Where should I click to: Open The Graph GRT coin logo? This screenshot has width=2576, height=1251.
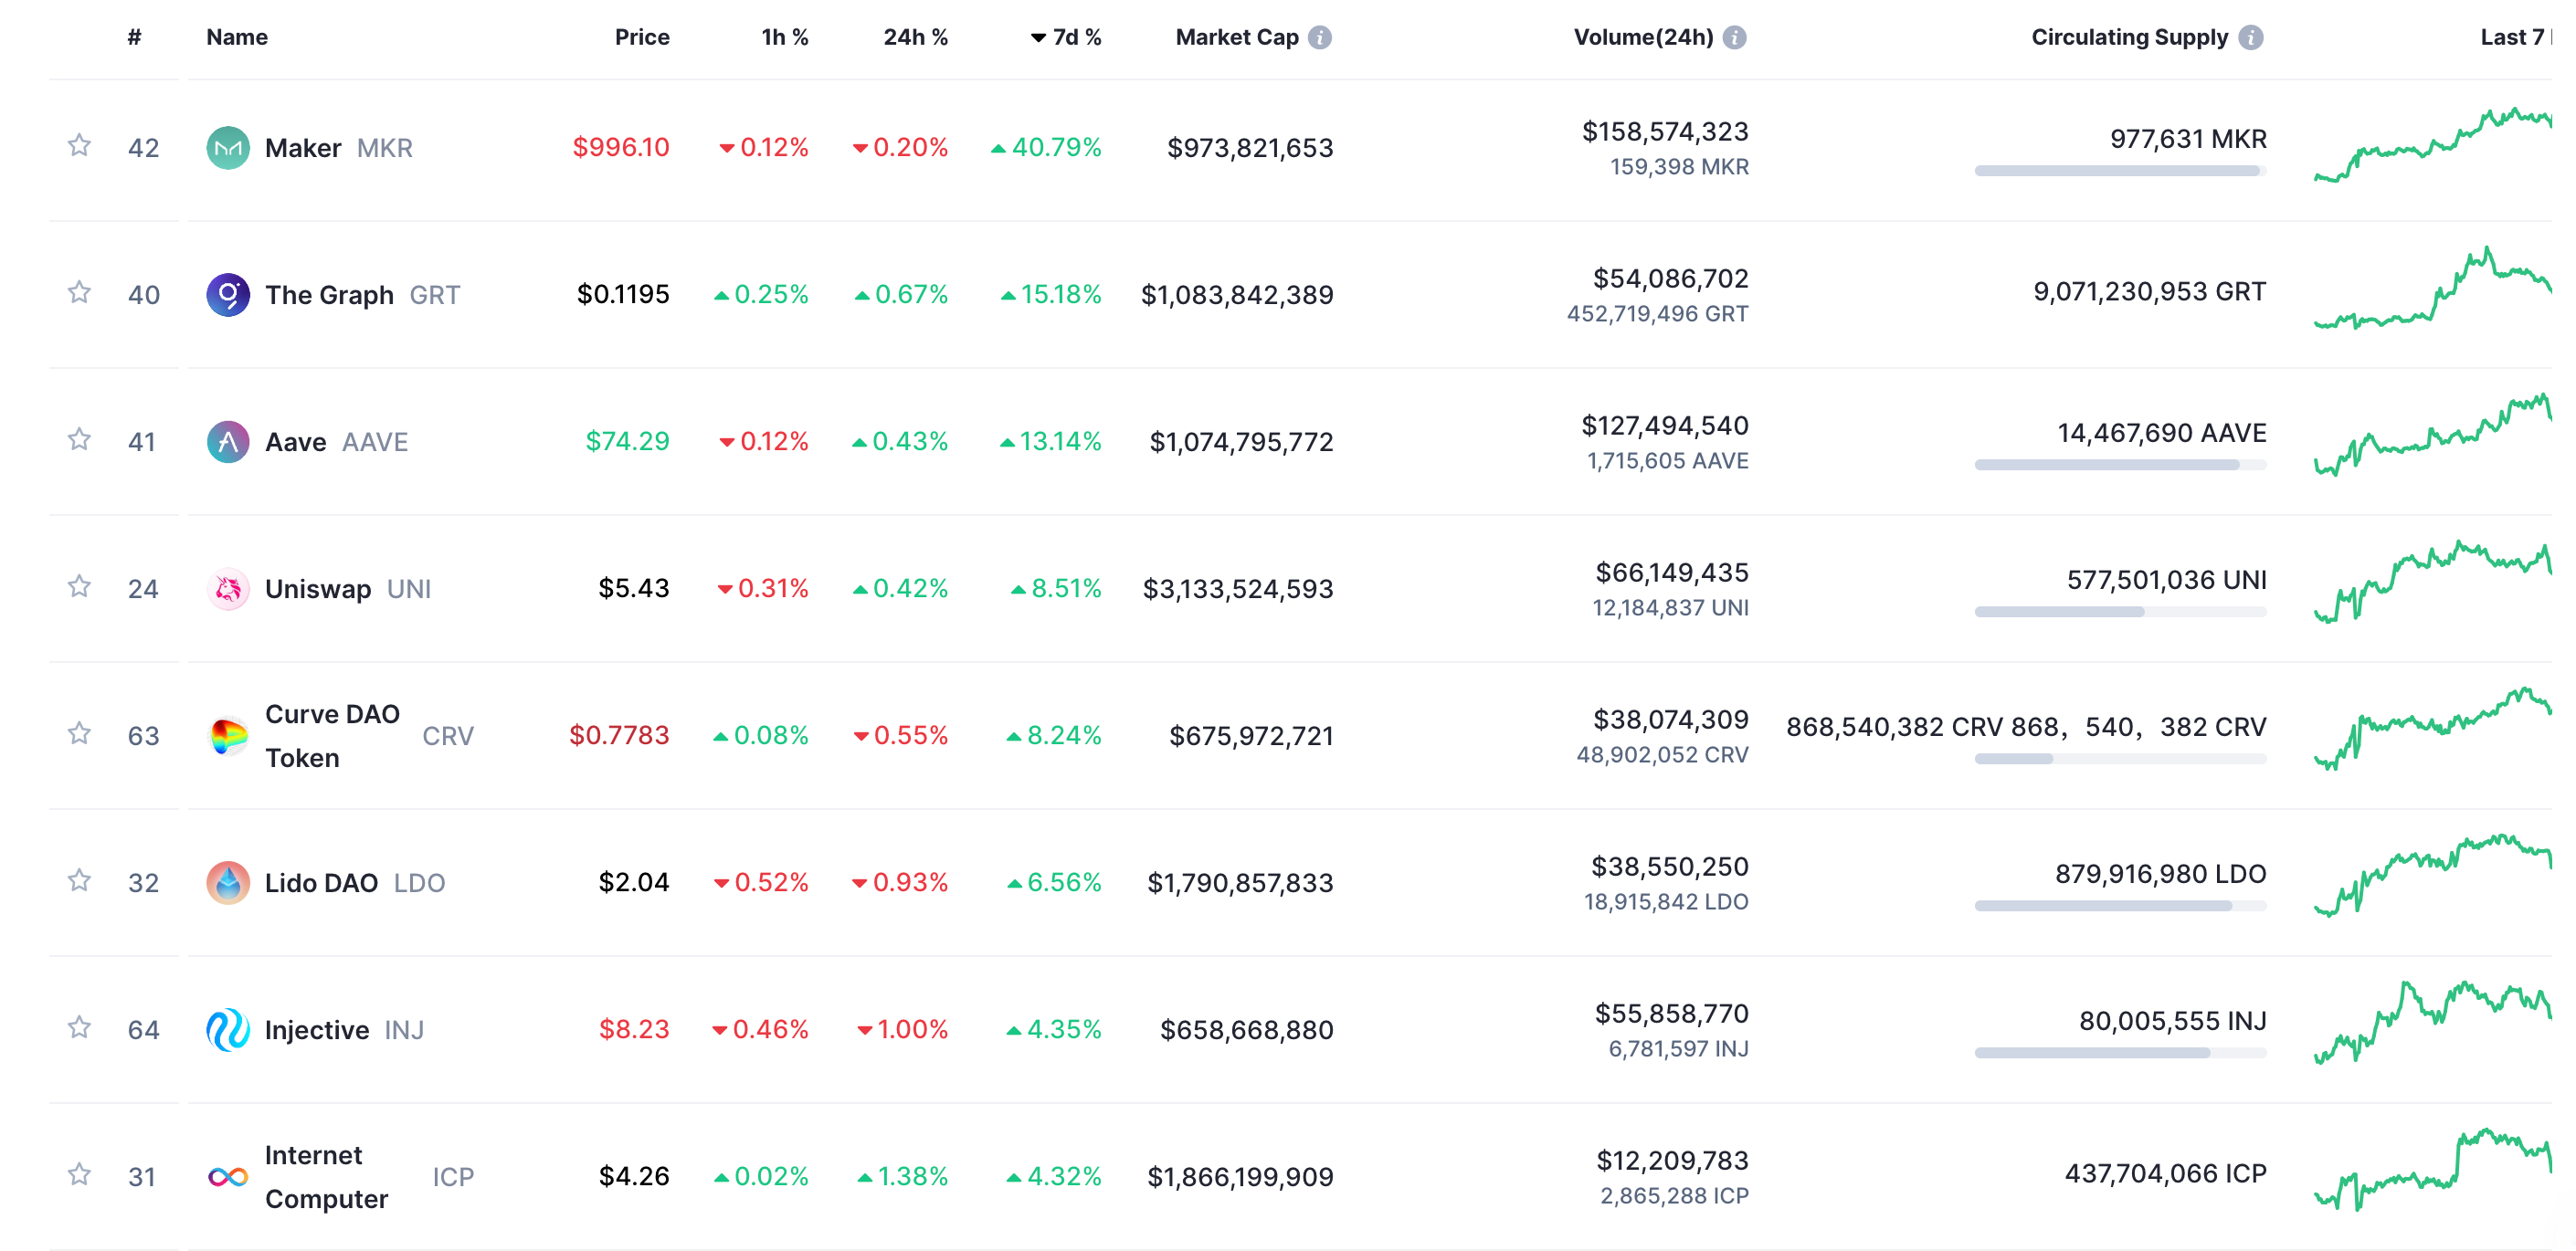(x=228, y=295)
